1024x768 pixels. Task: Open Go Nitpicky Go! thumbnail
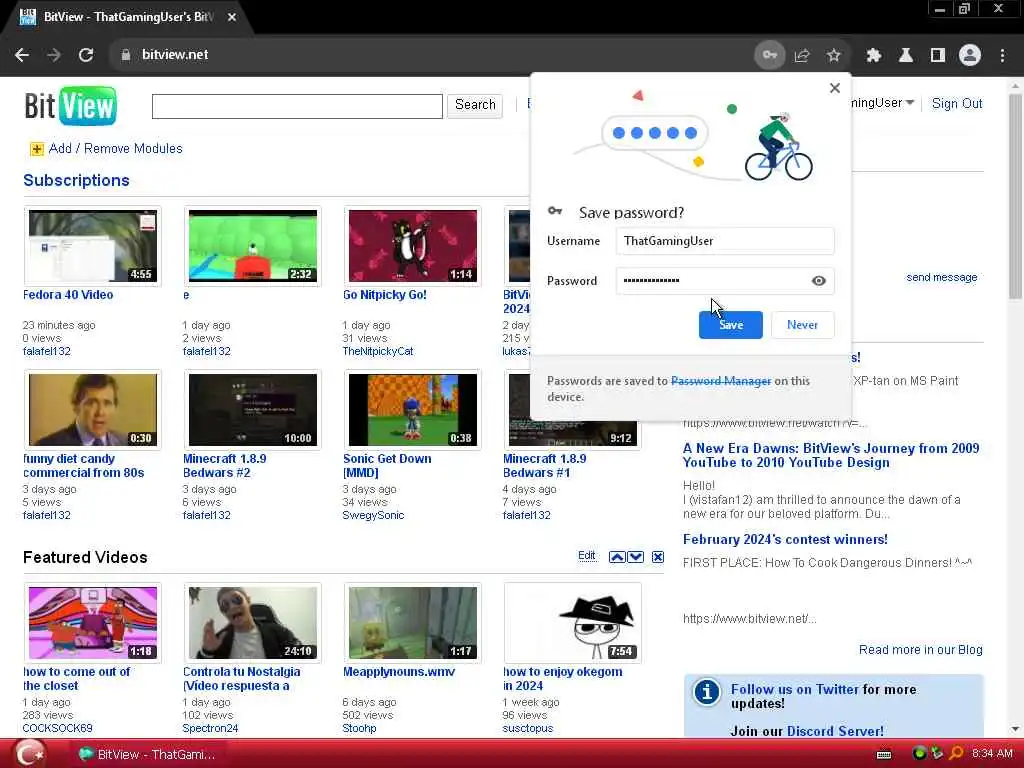coord(413,246)
